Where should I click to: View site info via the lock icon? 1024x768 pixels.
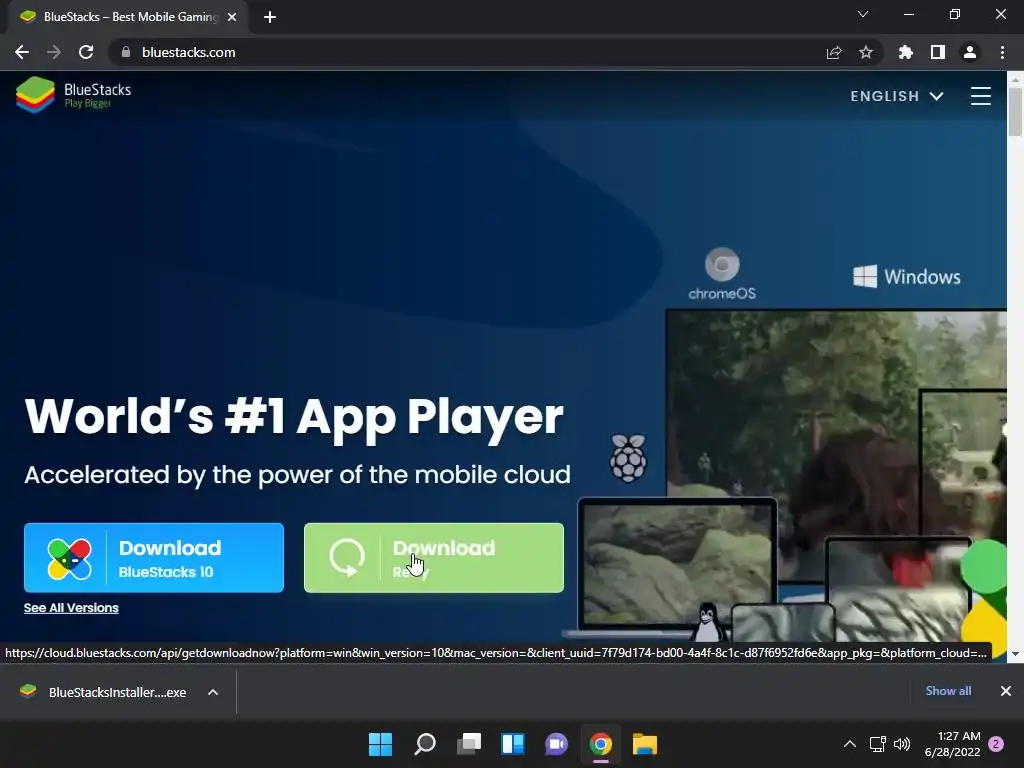tap(126, 52)
